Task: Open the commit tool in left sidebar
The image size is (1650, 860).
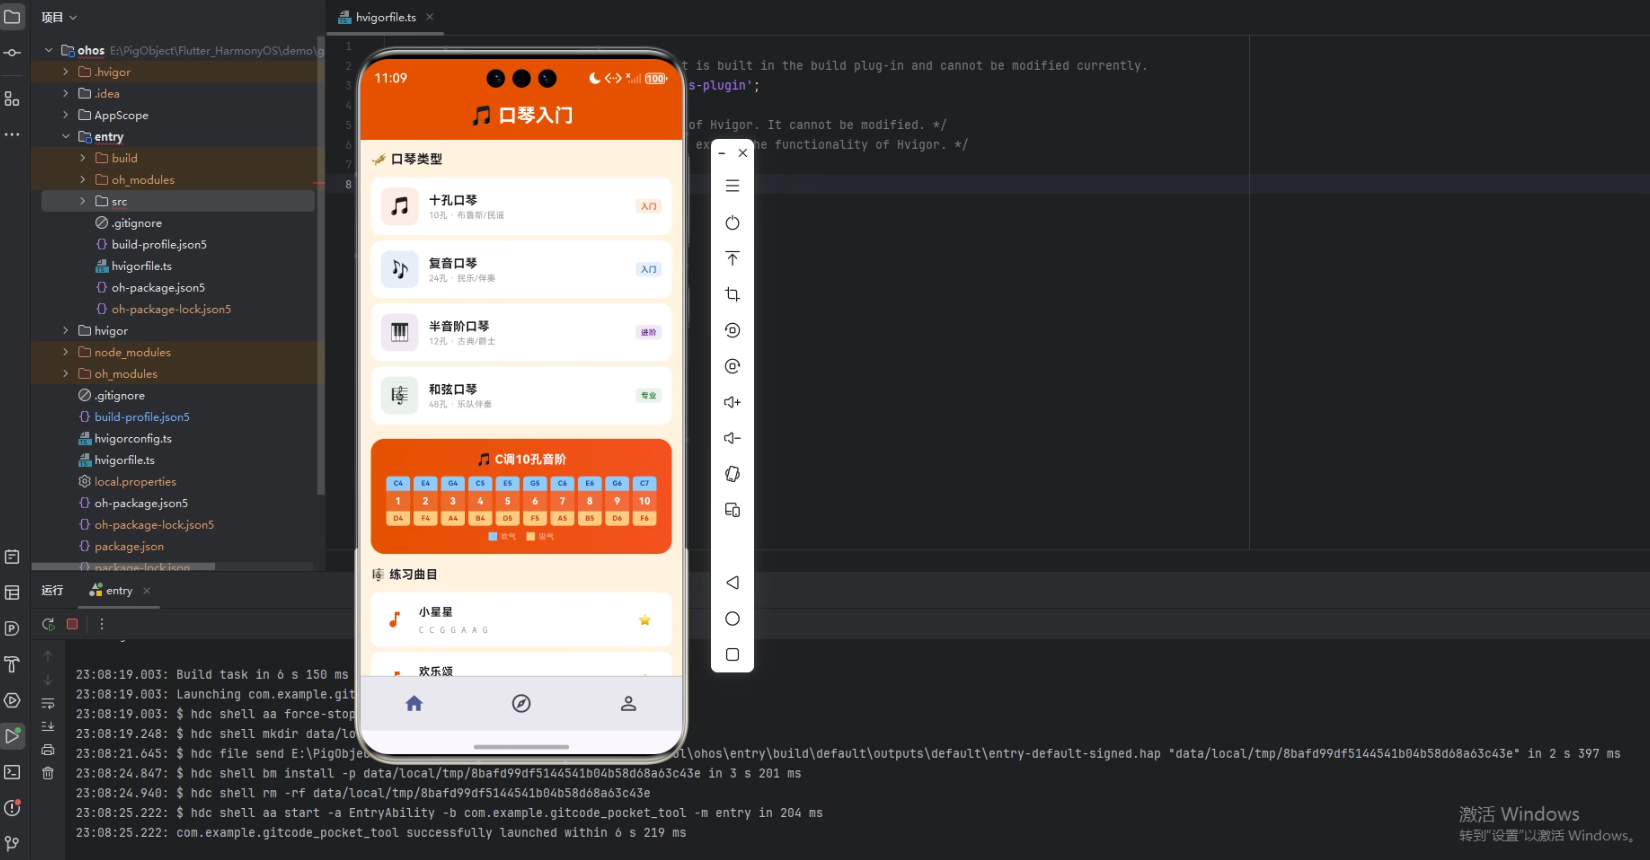Action: point(12,53)
